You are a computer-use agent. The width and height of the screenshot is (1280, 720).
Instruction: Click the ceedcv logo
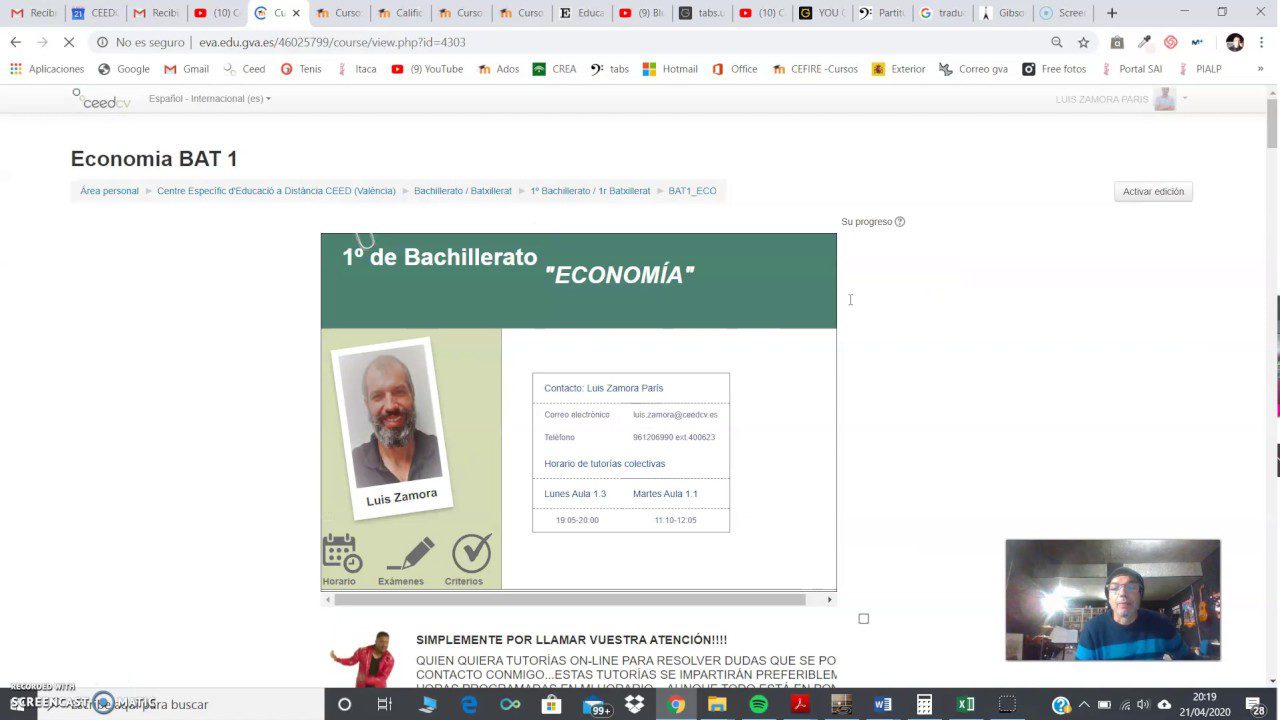coord(102,99)
